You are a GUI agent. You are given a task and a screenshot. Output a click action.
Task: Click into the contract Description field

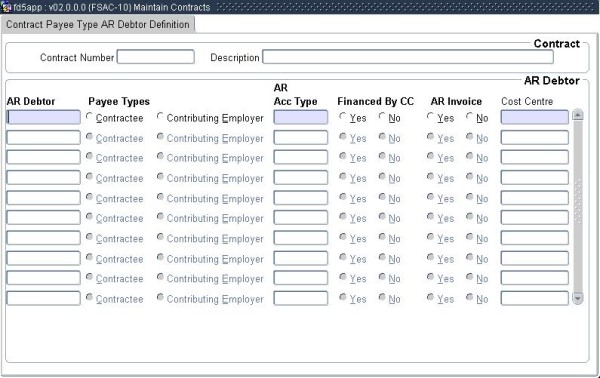(408, 57)
